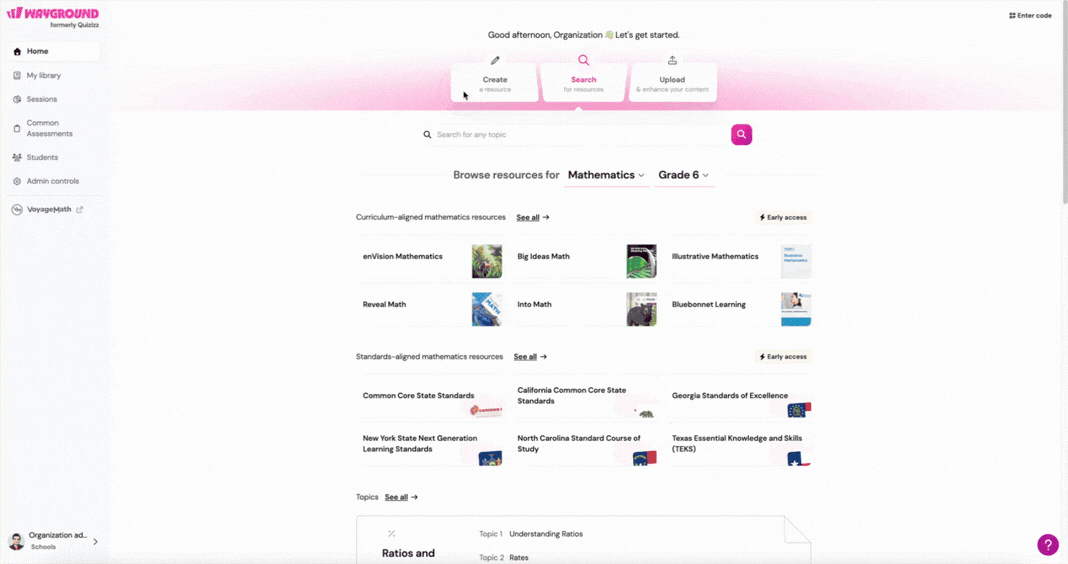The width and height of the screenshot is (1068, 564).
Task: Click the Admin controls gear icon
Action: click(x=17, y=181)
